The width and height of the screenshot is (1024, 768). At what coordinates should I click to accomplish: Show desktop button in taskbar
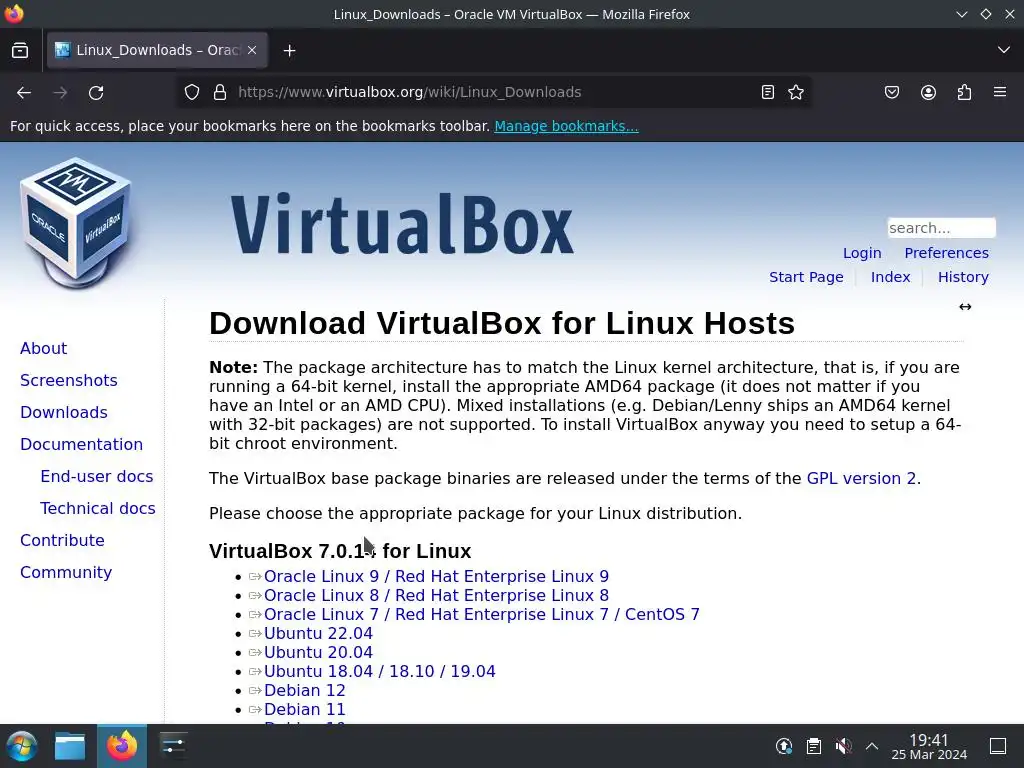[x=998, y=746]
